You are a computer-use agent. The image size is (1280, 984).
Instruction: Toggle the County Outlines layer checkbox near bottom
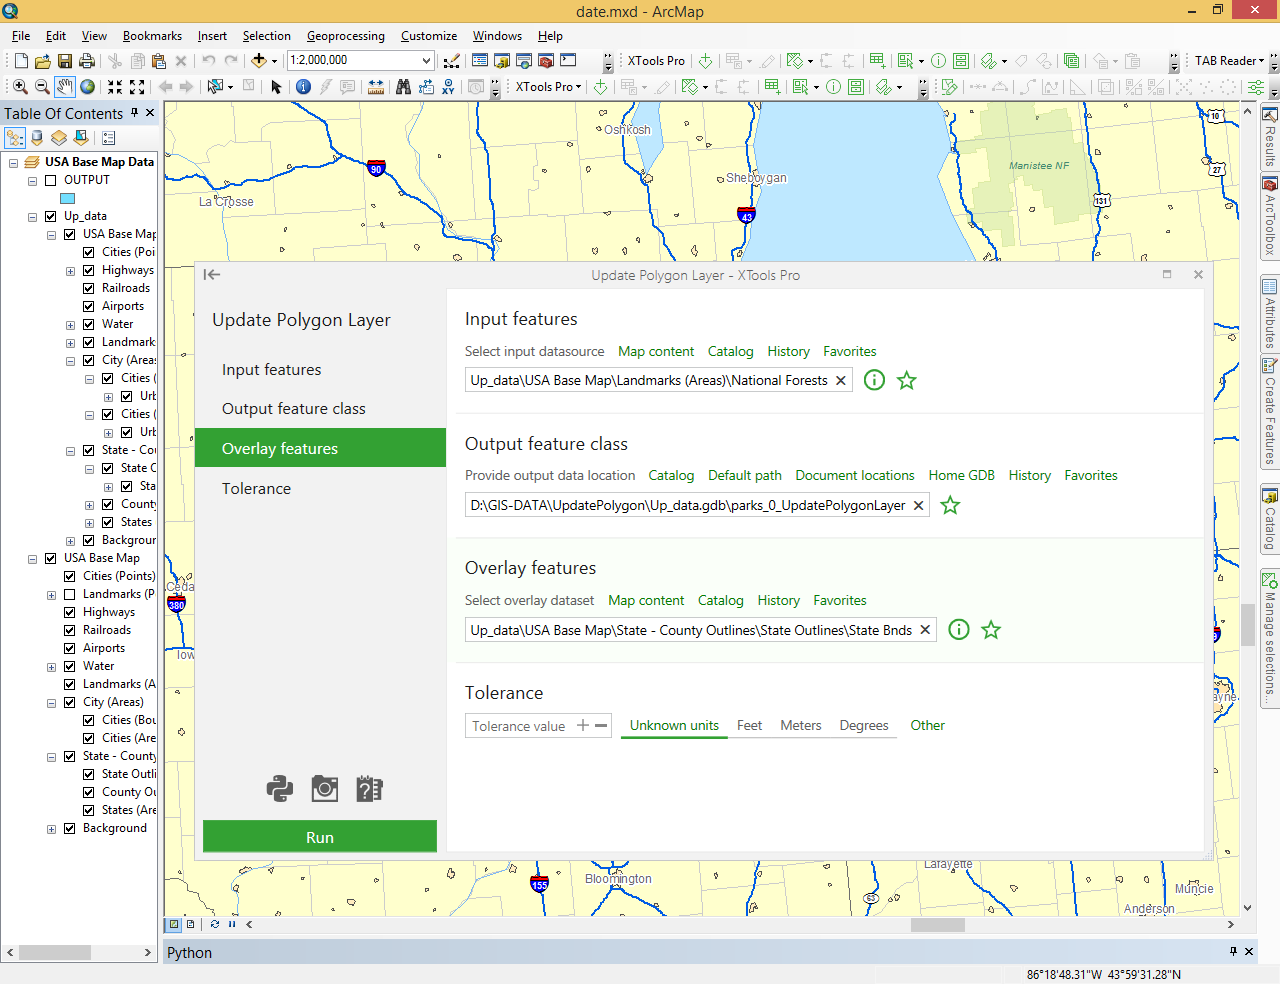[x=88, y=792]
